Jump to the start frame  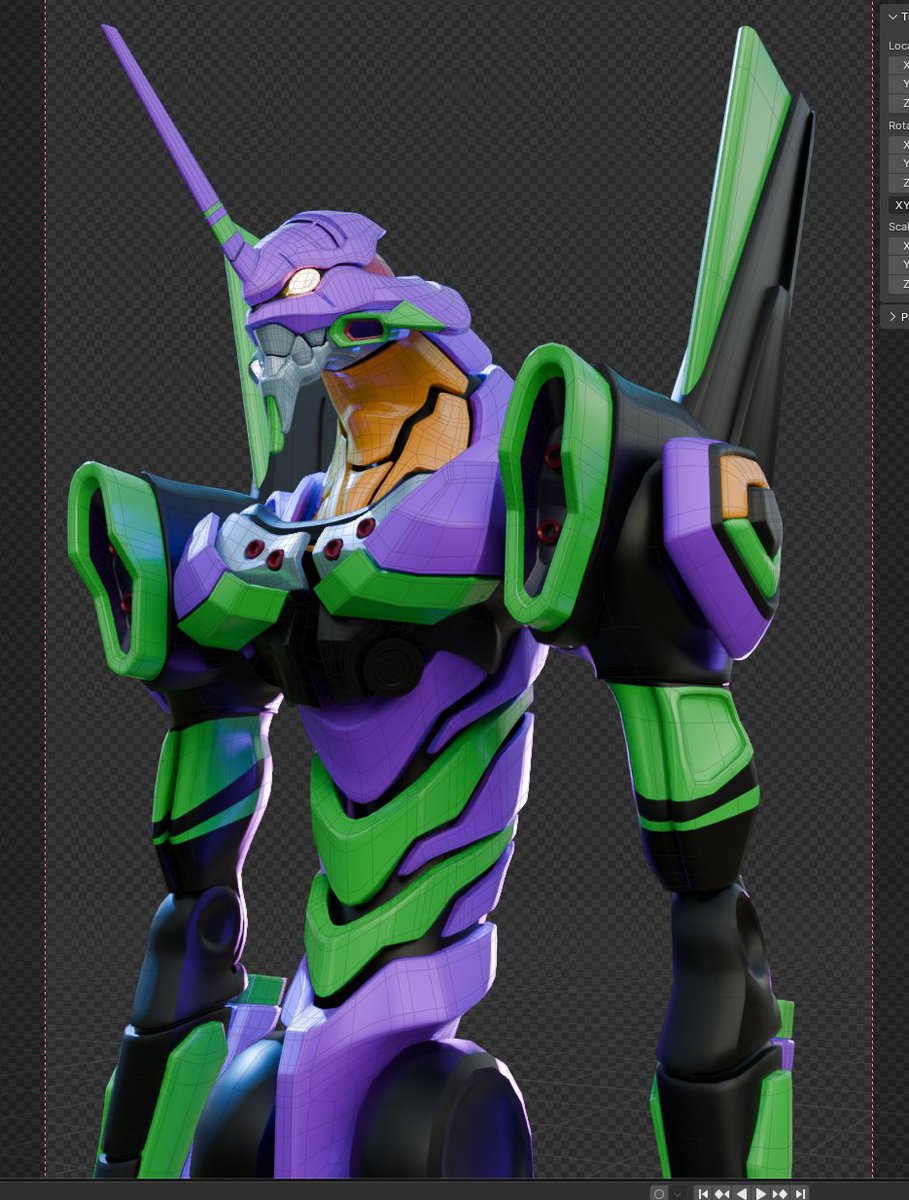click(x=703, y=1193)
